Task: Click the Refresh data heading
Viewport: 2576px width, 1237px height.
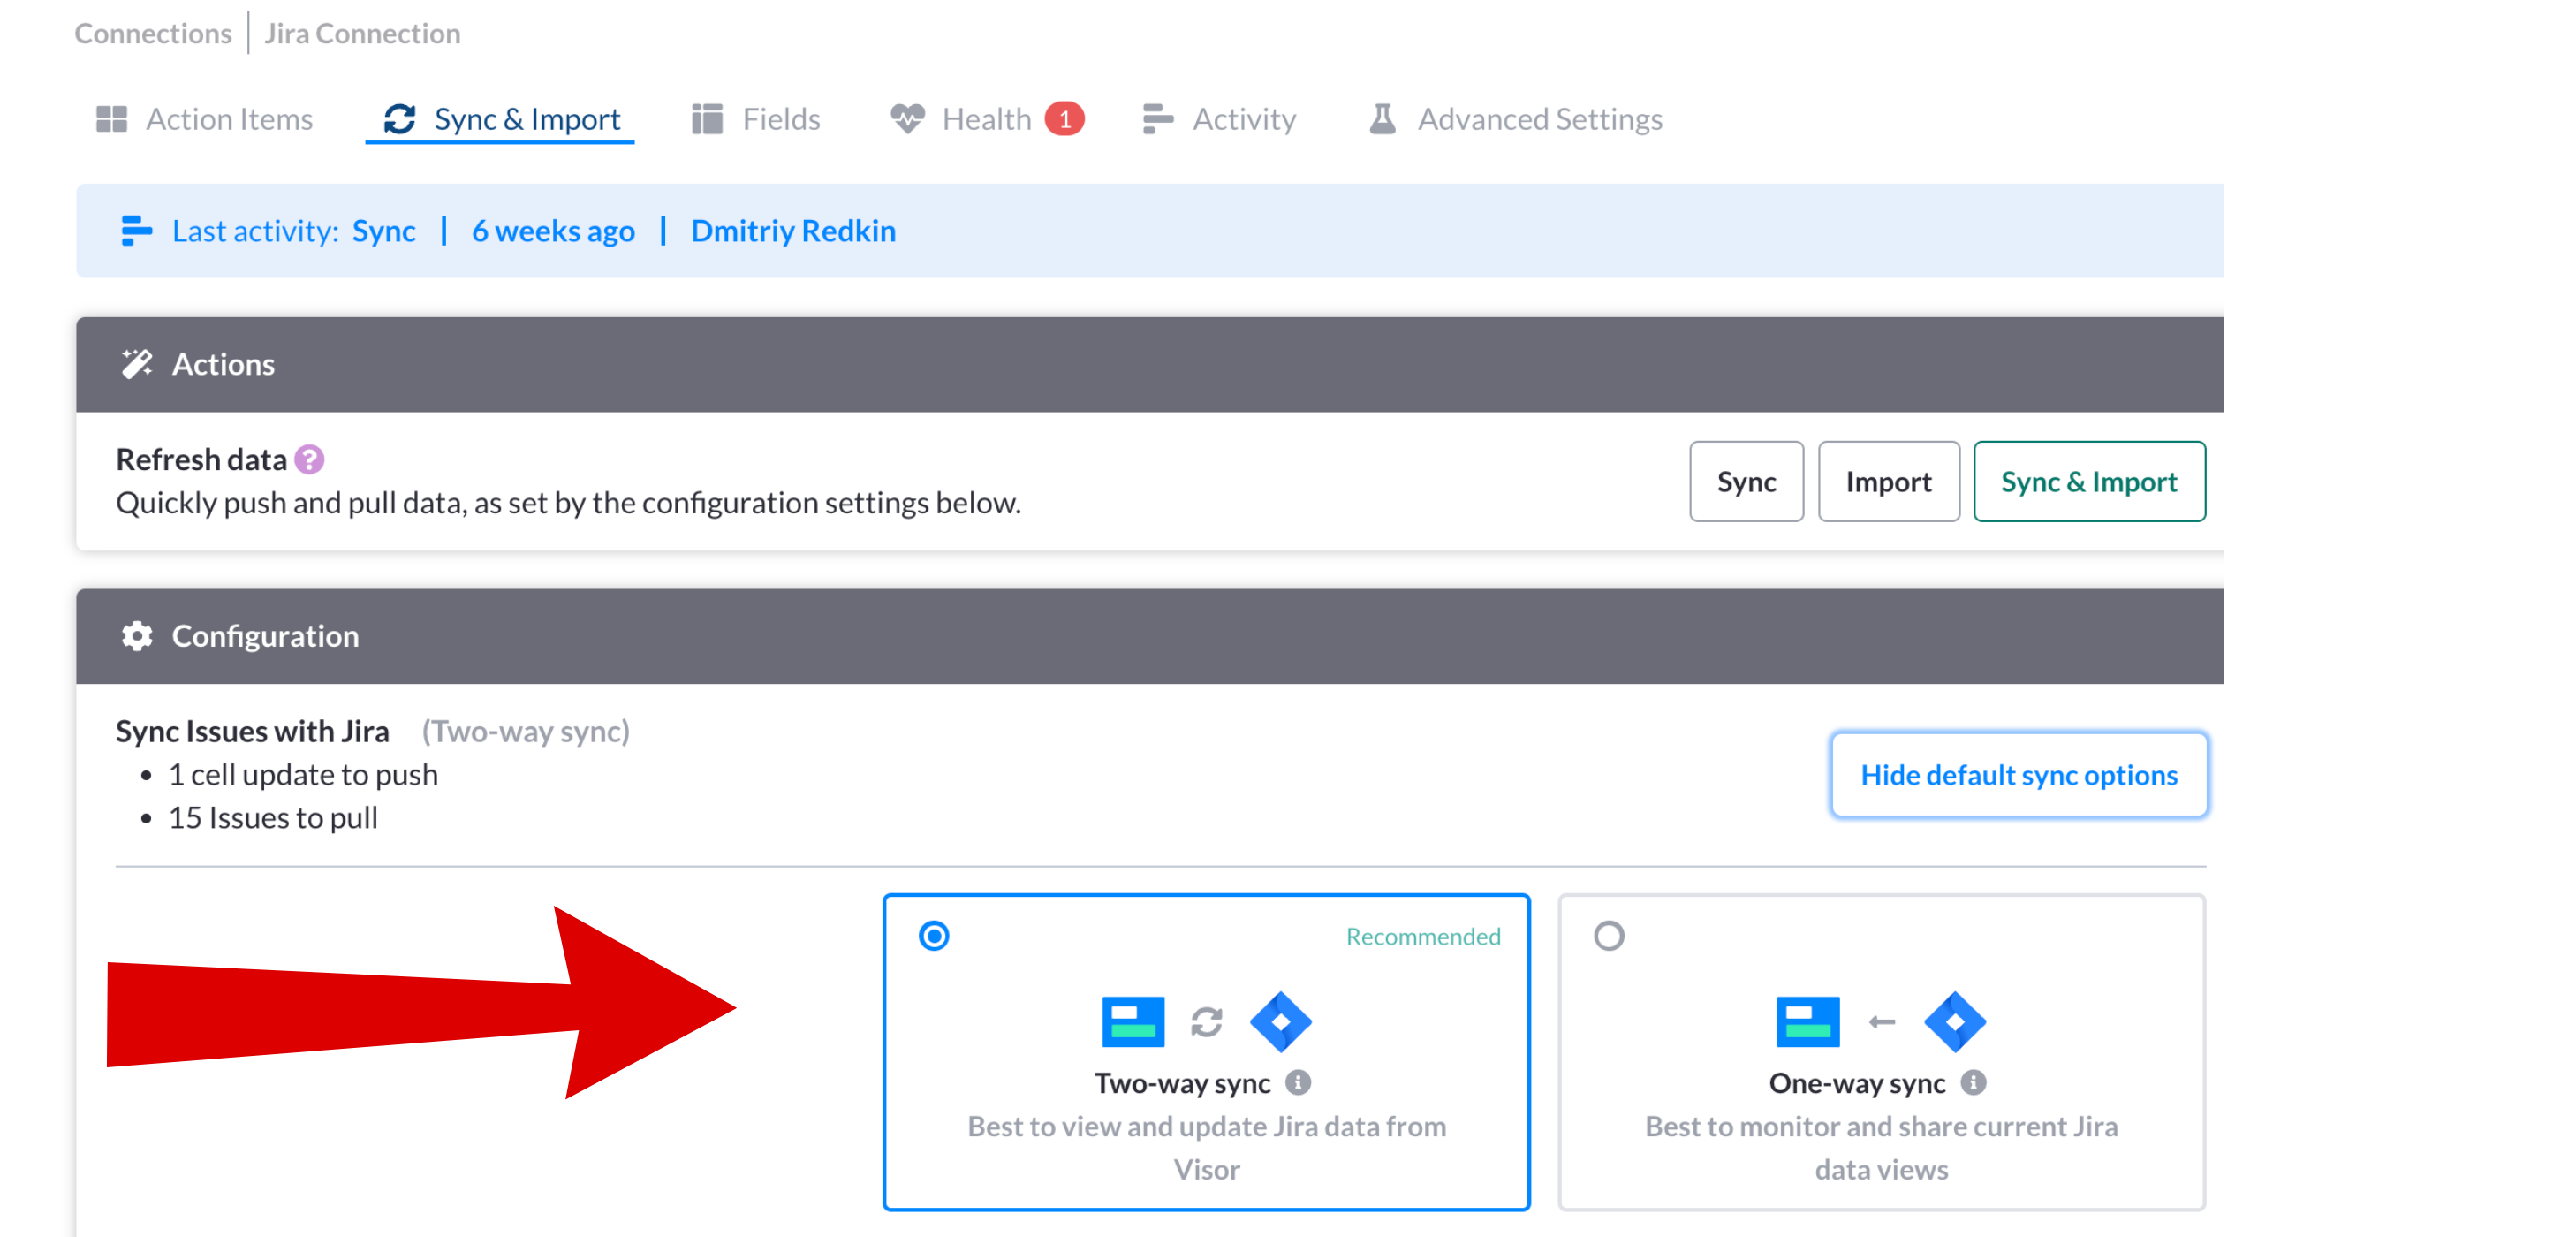Action: (201, 459)
